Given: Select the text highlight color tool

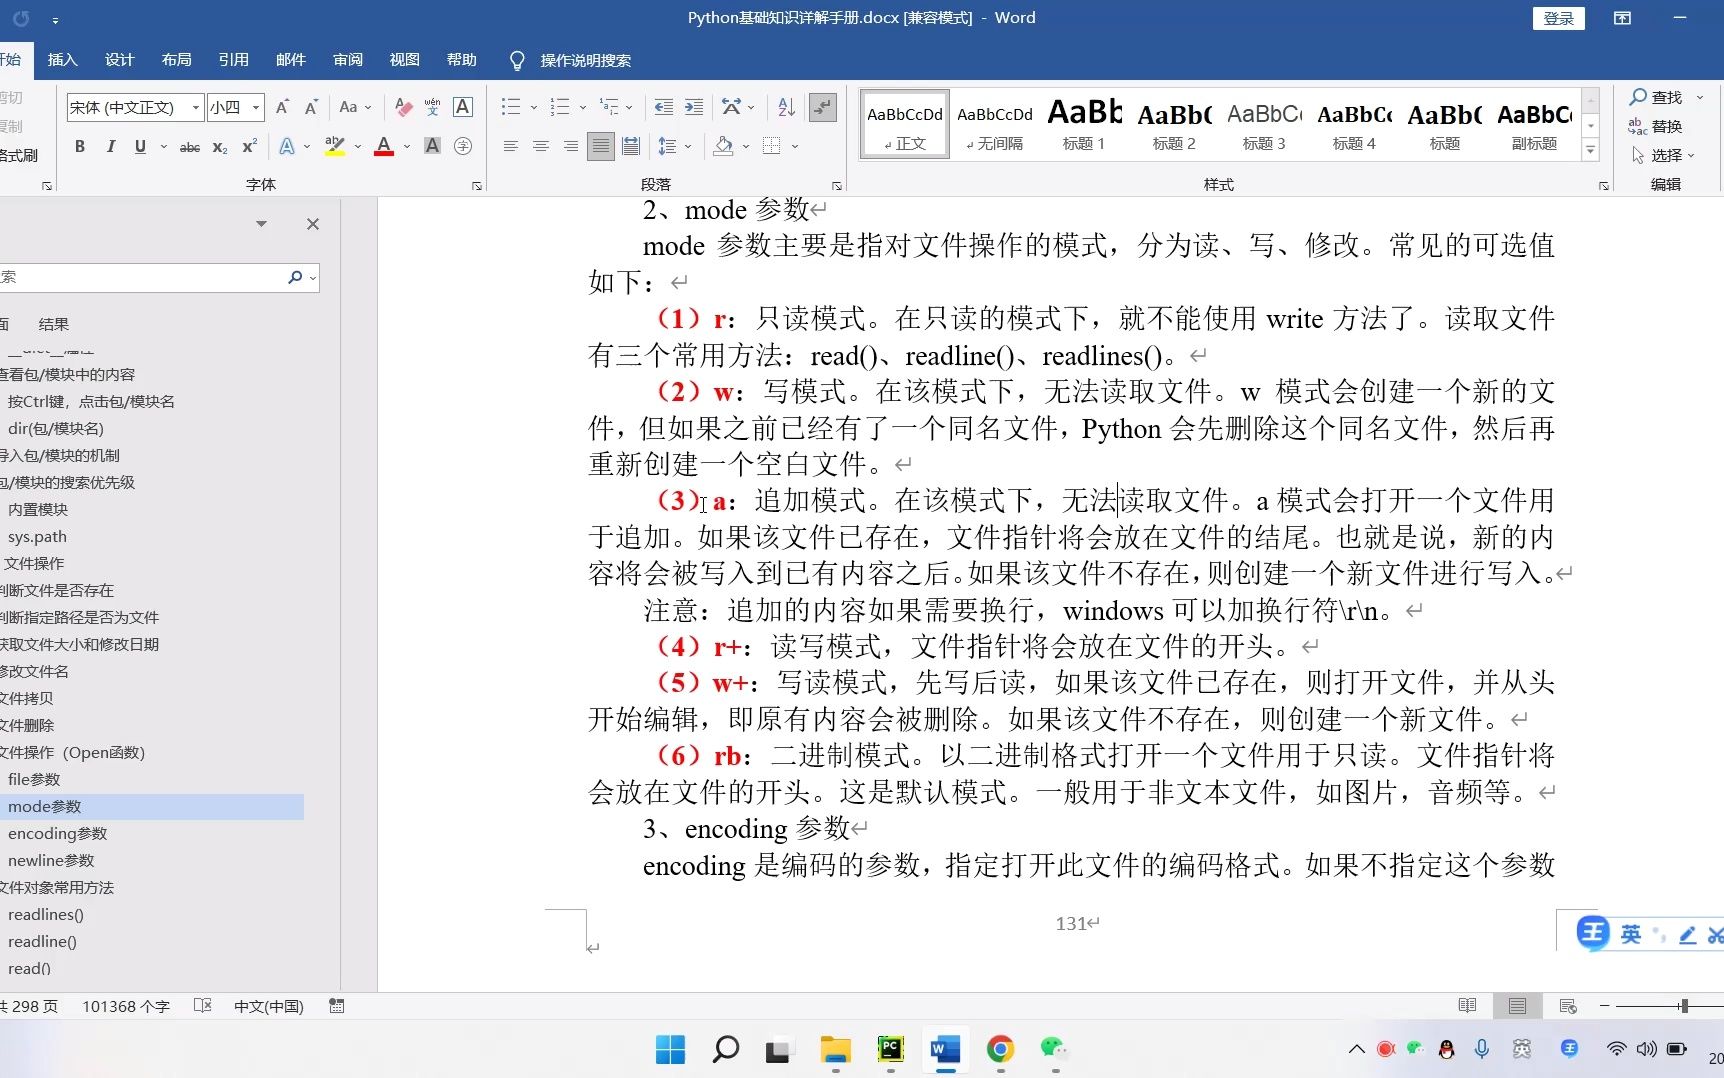Looking at the screenshot, I should [334, 146].
